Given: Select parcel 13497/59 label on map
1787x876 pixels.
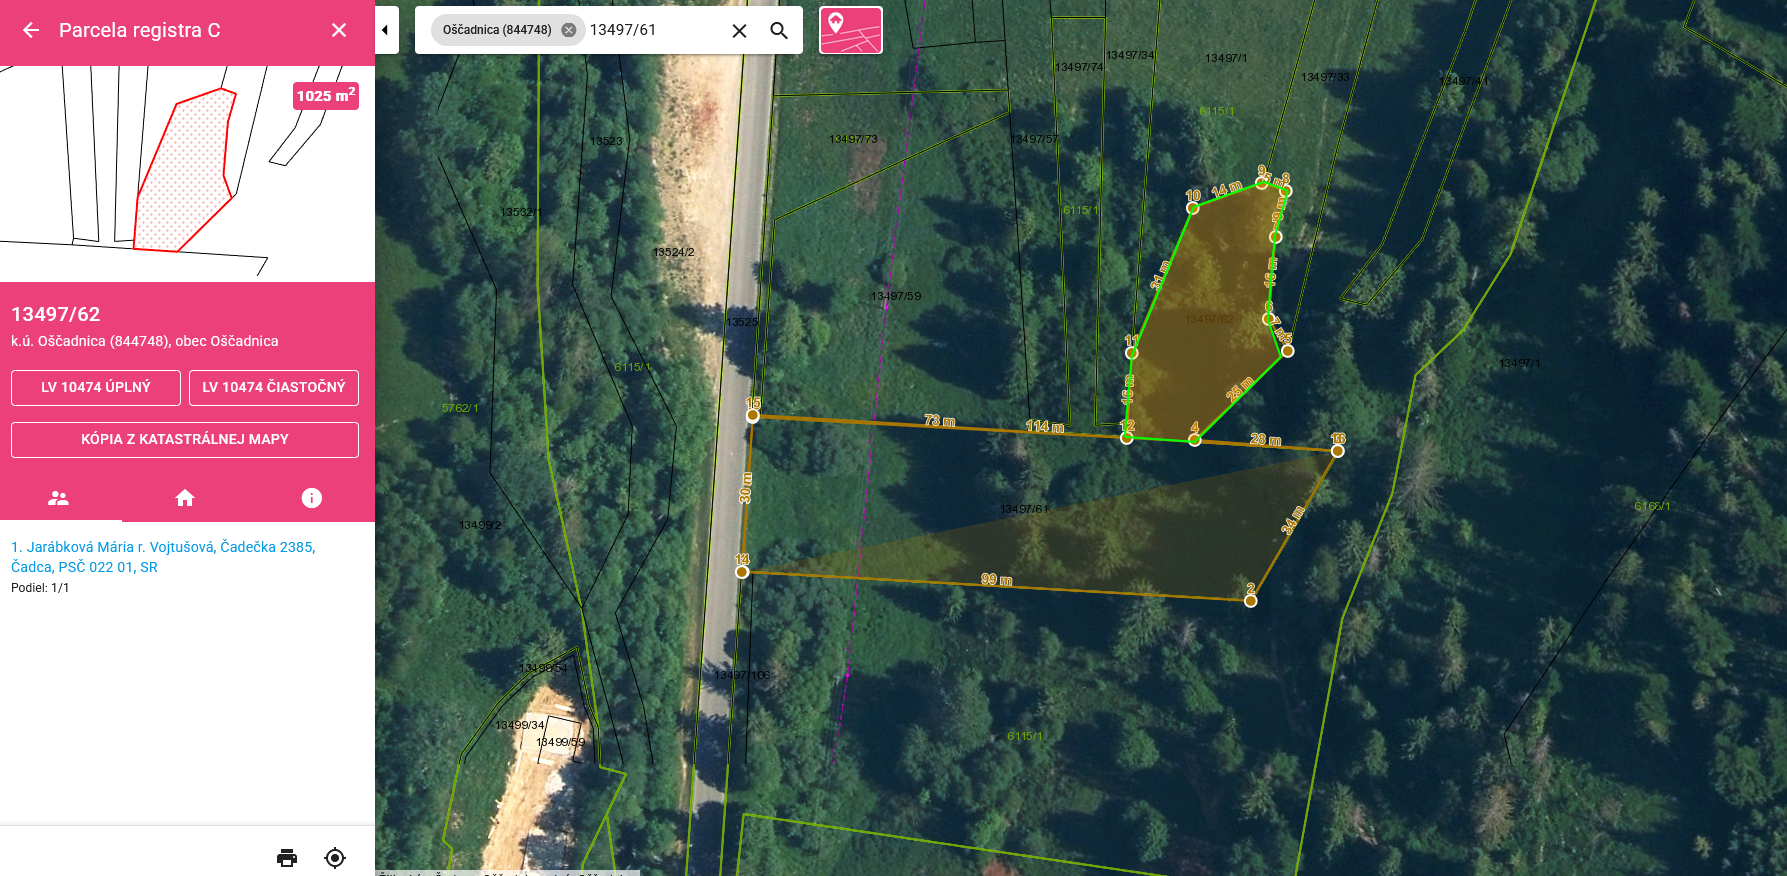Looking at the screenshot, I should point(896,296).
